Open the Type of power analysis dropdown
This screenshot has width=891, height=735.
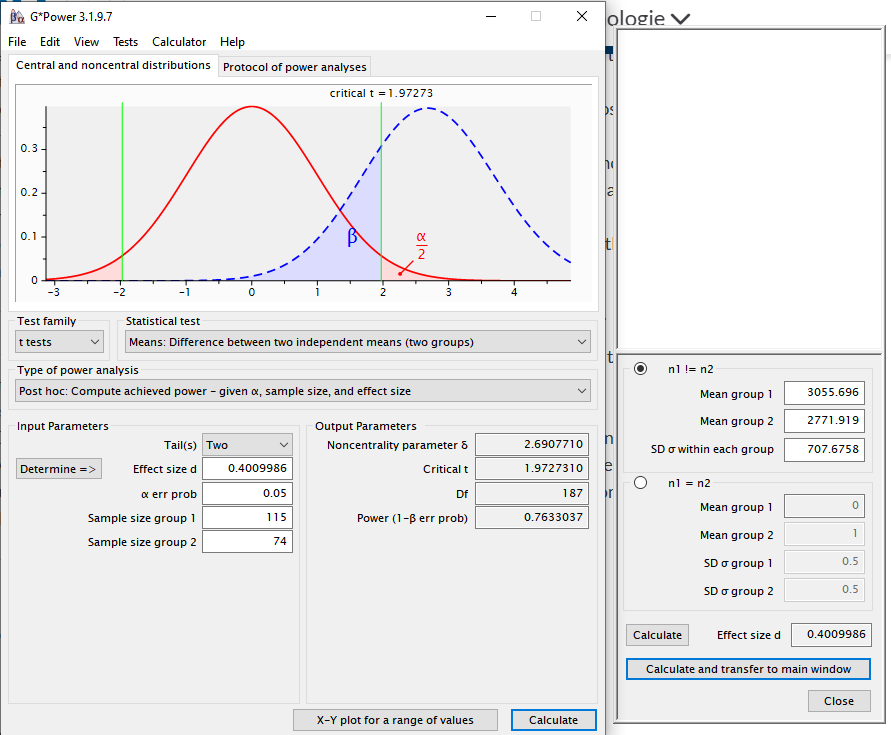(303, 391)
